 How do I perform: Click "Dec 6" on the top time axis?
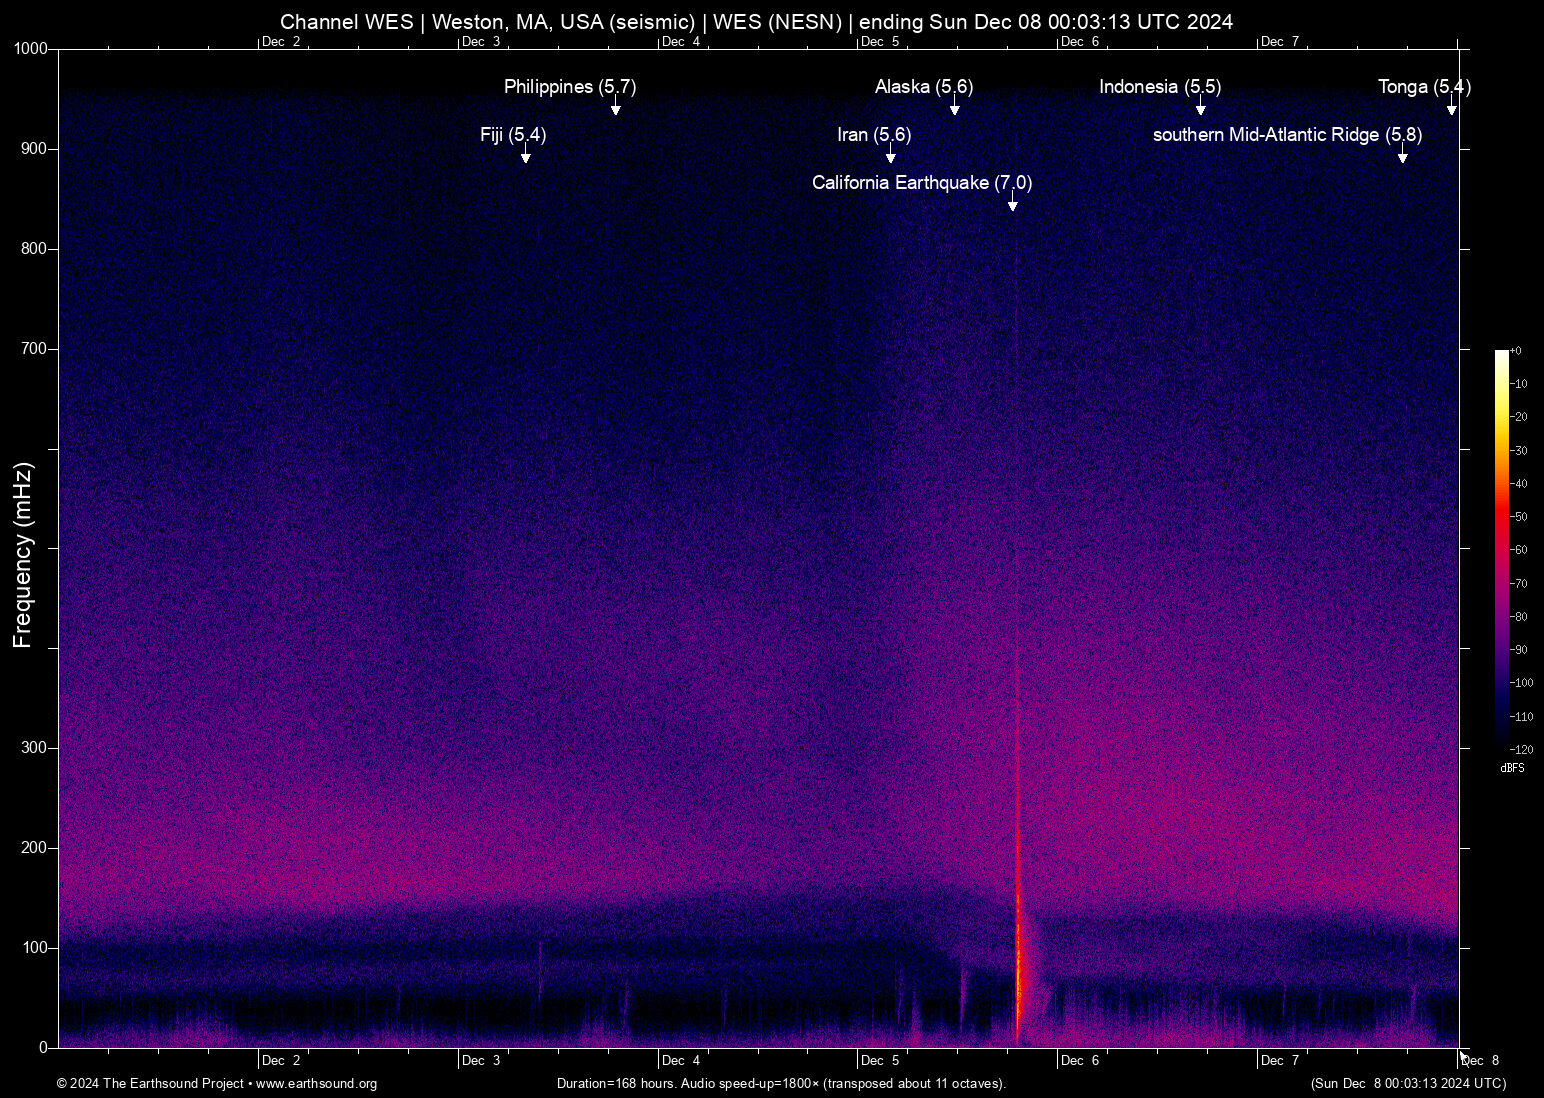click(x=1080, y=42)
